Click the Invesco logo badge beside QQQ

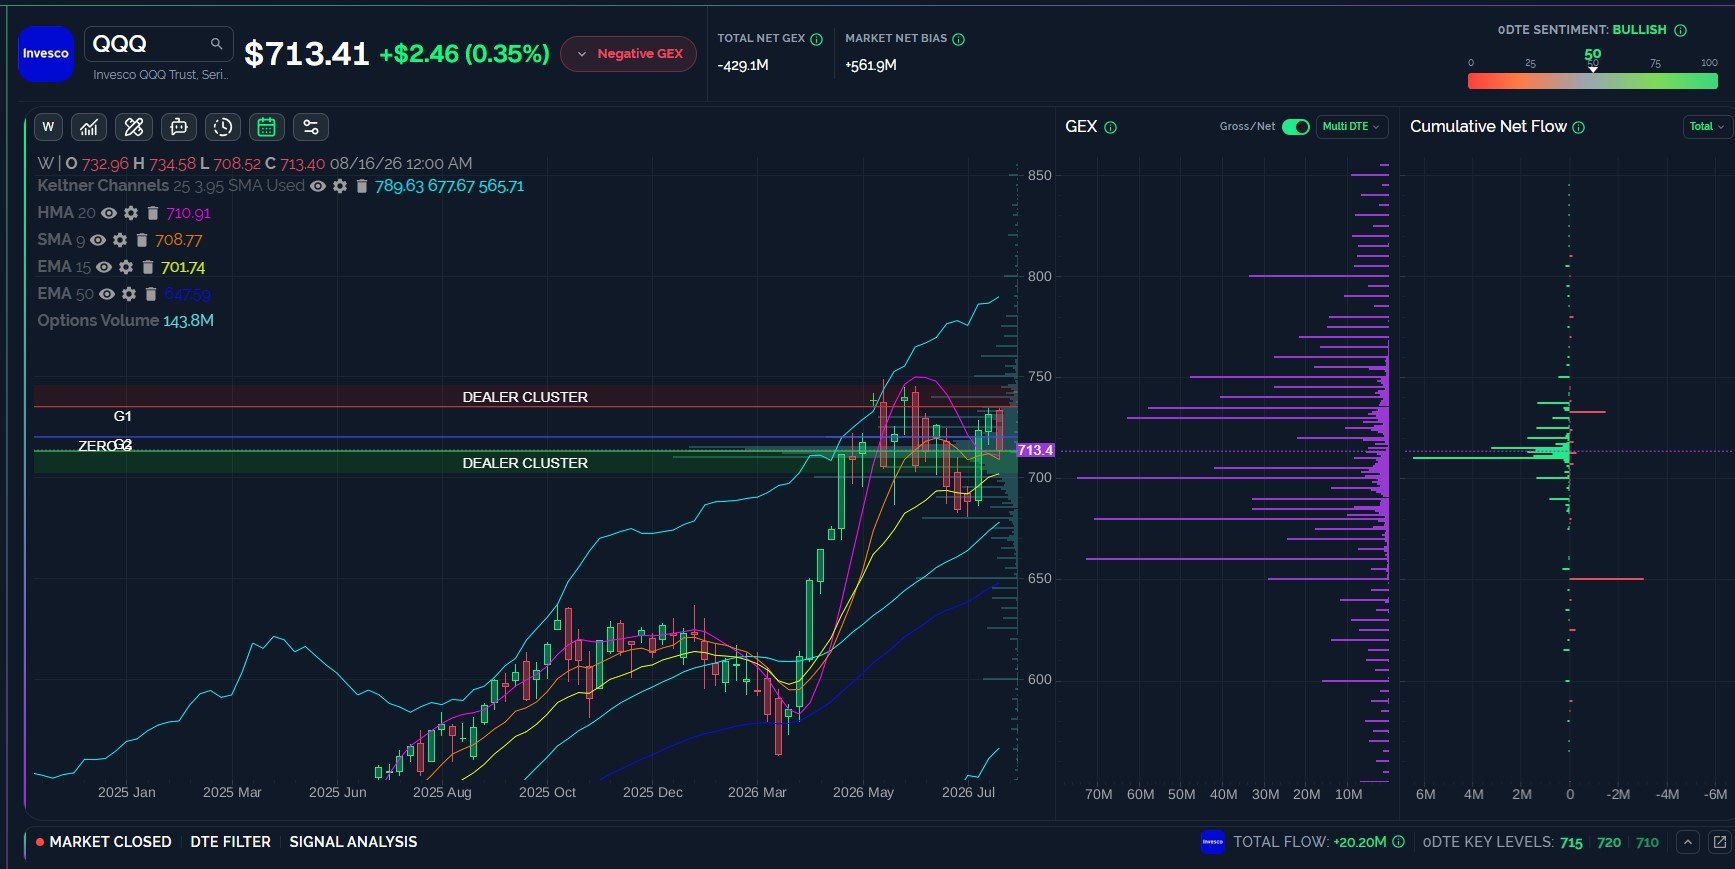click(46, 54)
